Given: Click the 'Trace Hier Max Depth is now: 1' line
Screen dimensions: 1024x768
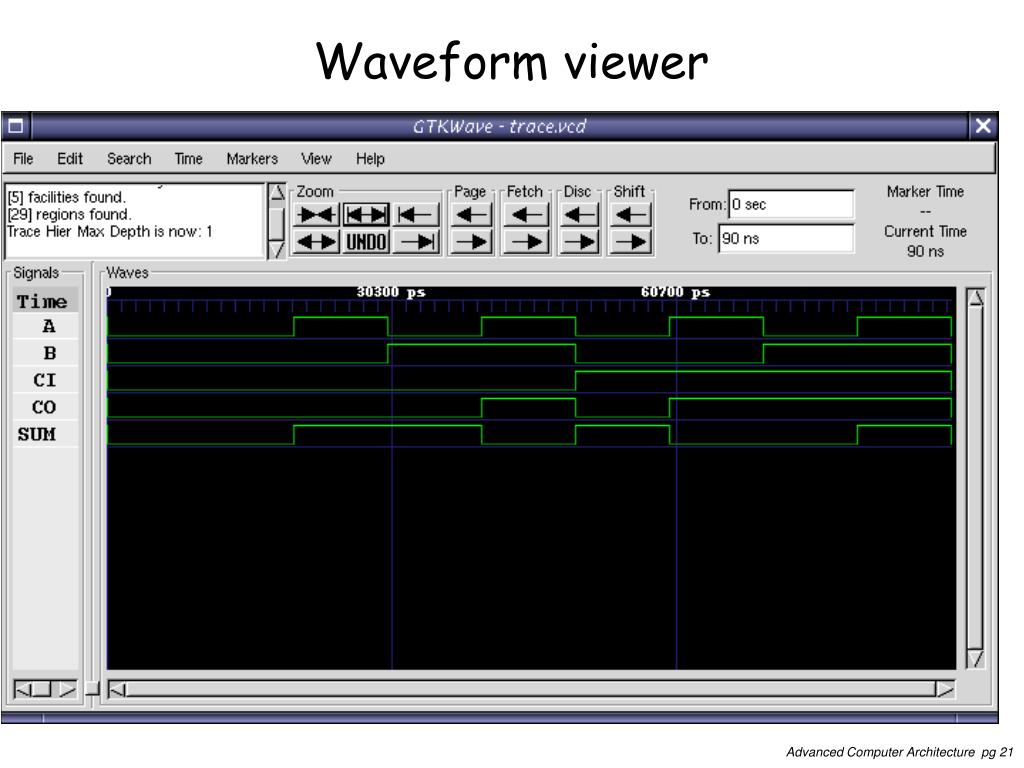Looking at the screenshot, I should point(110,232).
